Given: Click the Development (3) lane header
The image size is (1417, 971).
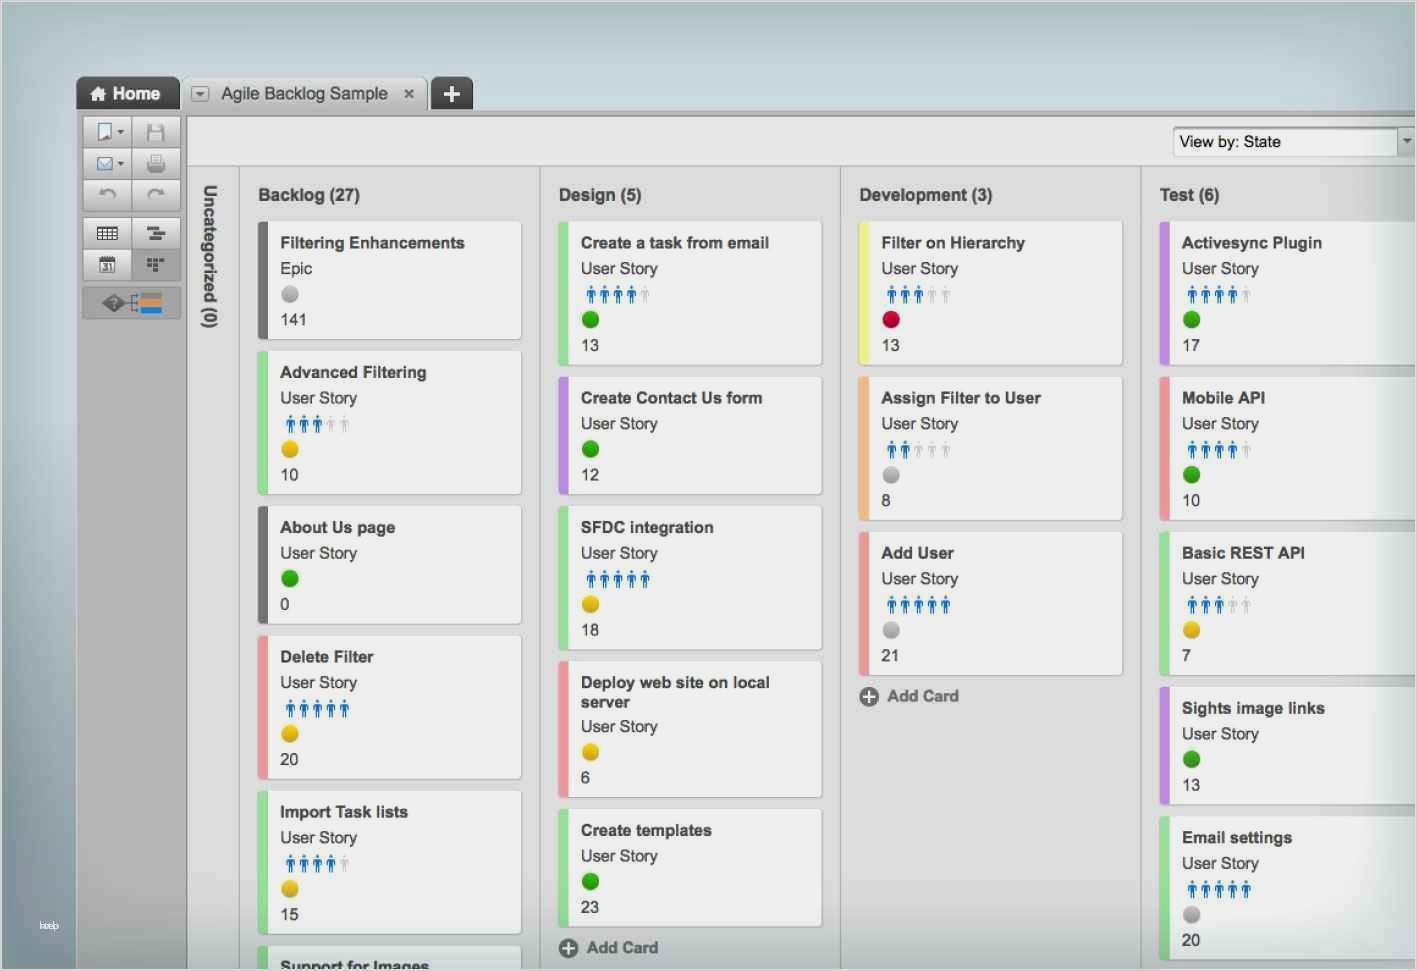Looking at the screenshot, I should tap(926, 195).
